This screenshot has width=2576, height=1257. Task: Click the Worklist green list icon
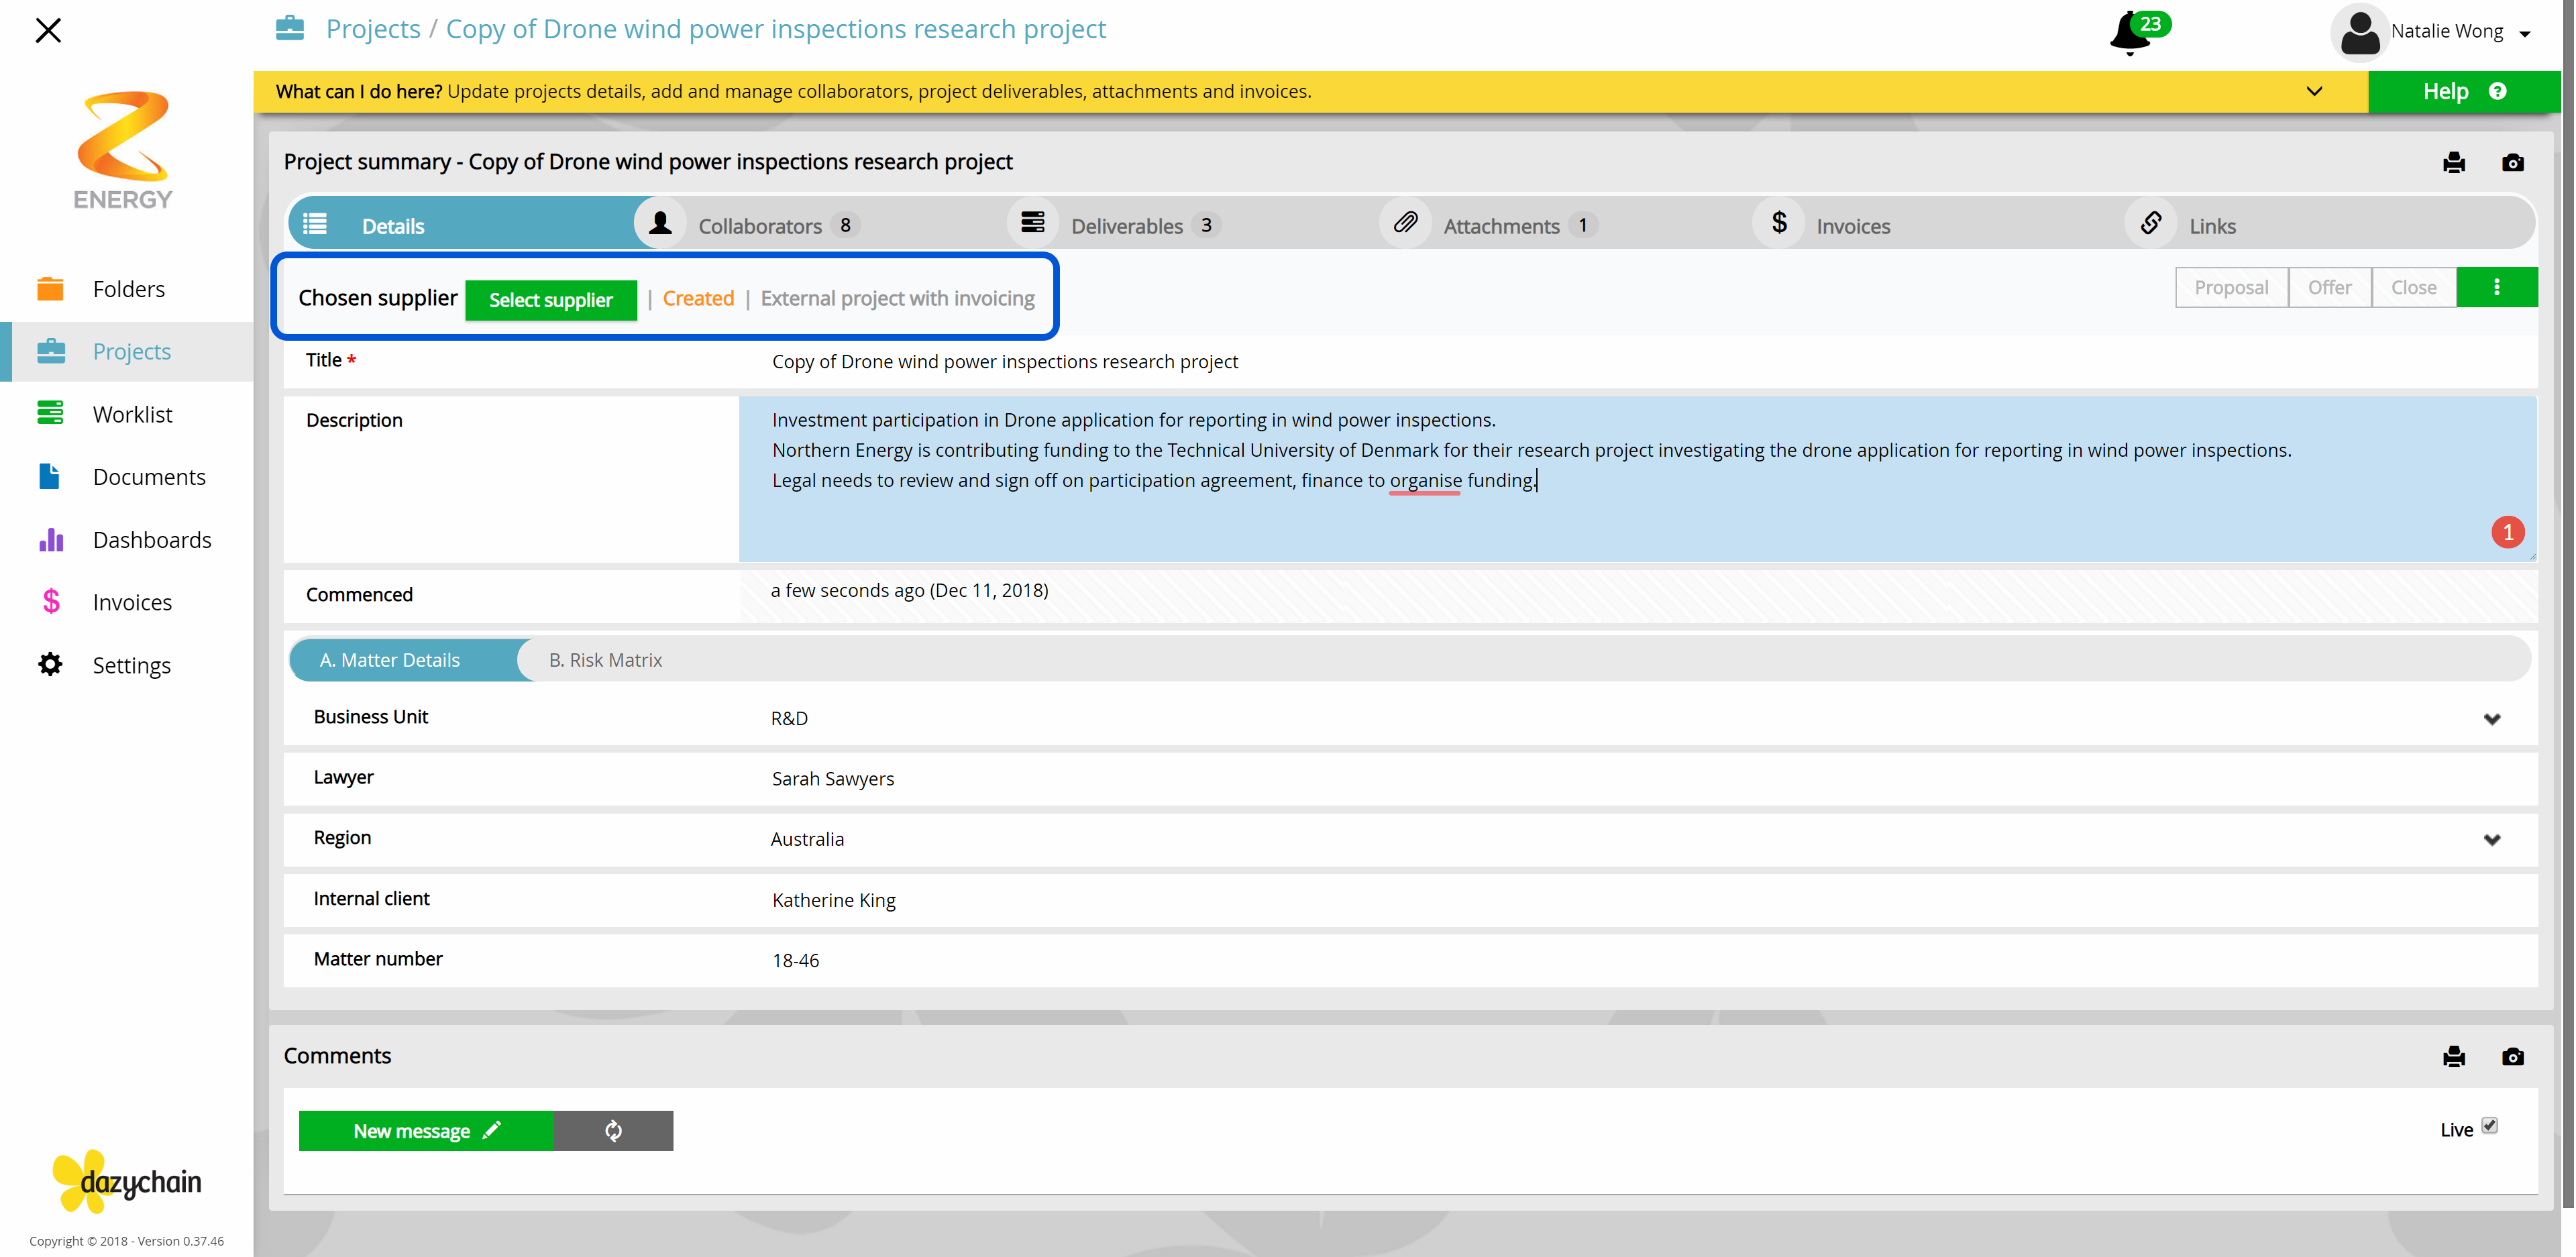(50, 413)
